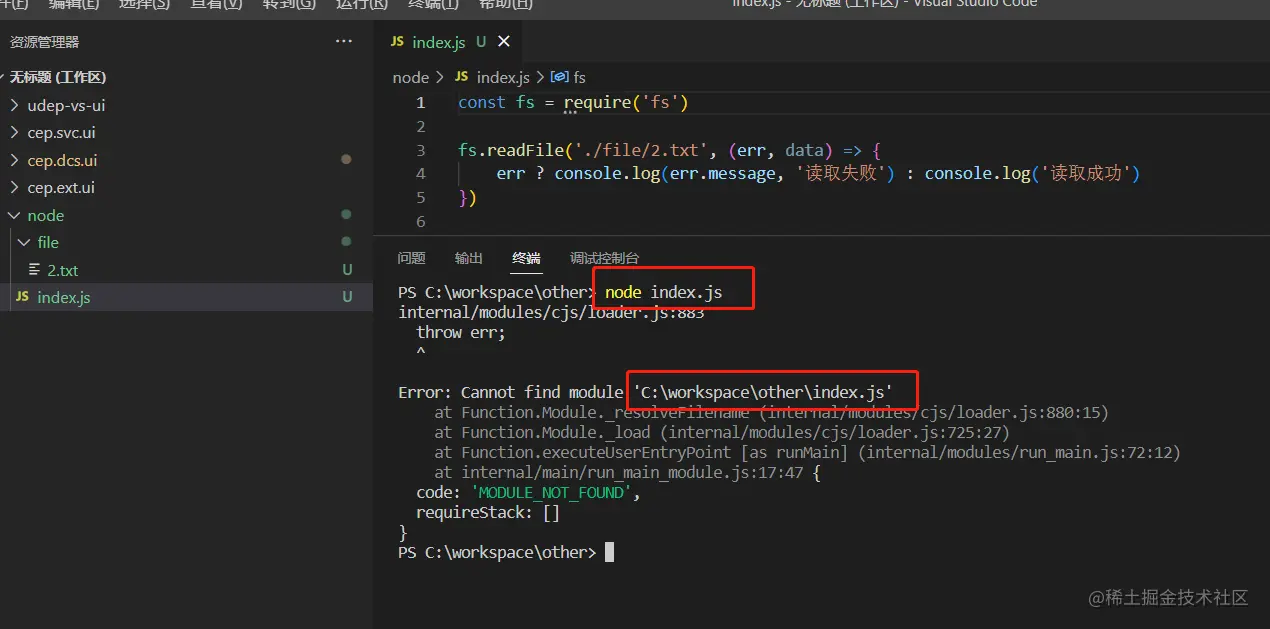Open the 调试控制台 panel tab
Viewport: 1270px width, 629px height.
pyautogui.click(x=604, y=258)
